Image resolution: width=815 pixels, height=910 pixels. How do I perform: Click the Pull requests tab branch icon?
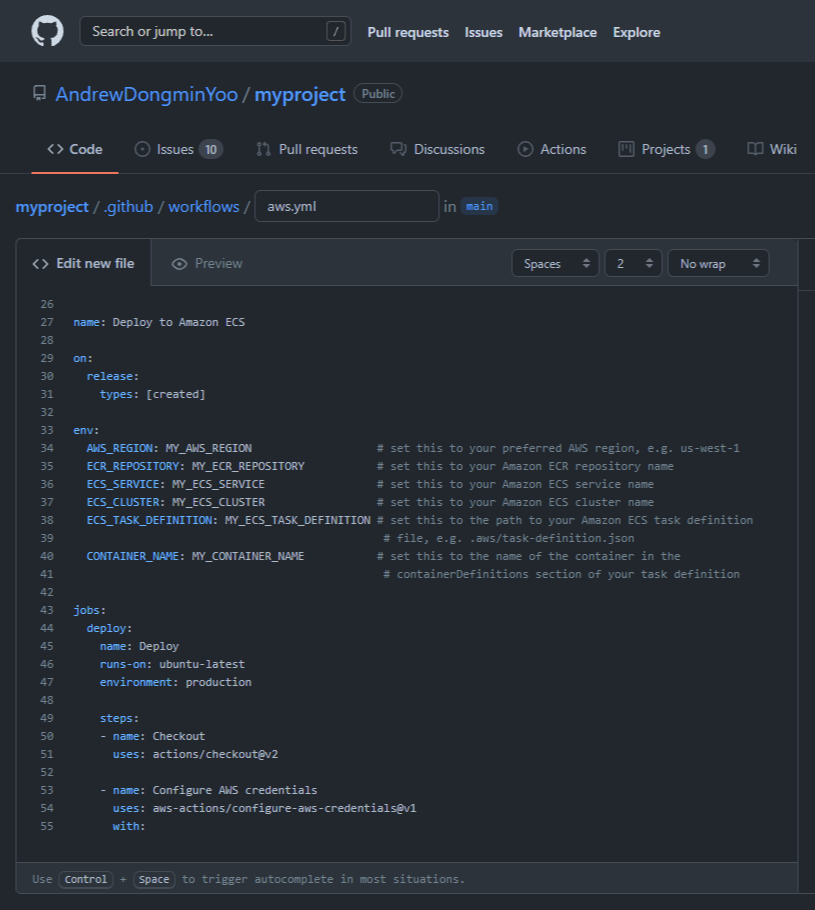(264, 149)
